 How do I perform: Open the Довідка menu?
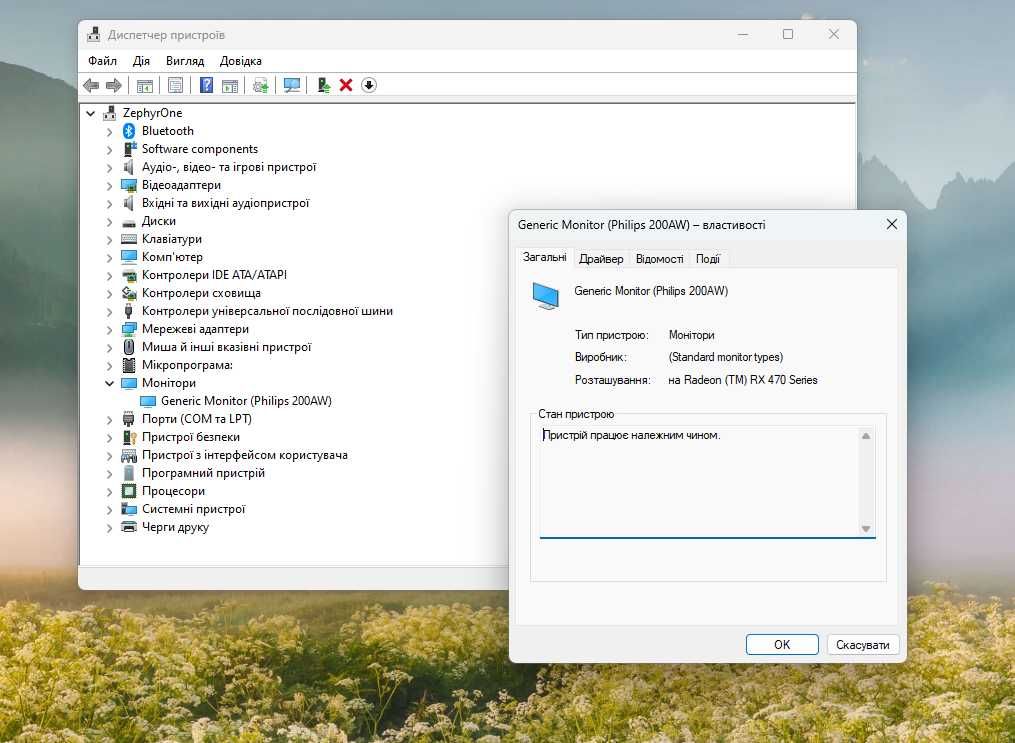click(241, 61)
